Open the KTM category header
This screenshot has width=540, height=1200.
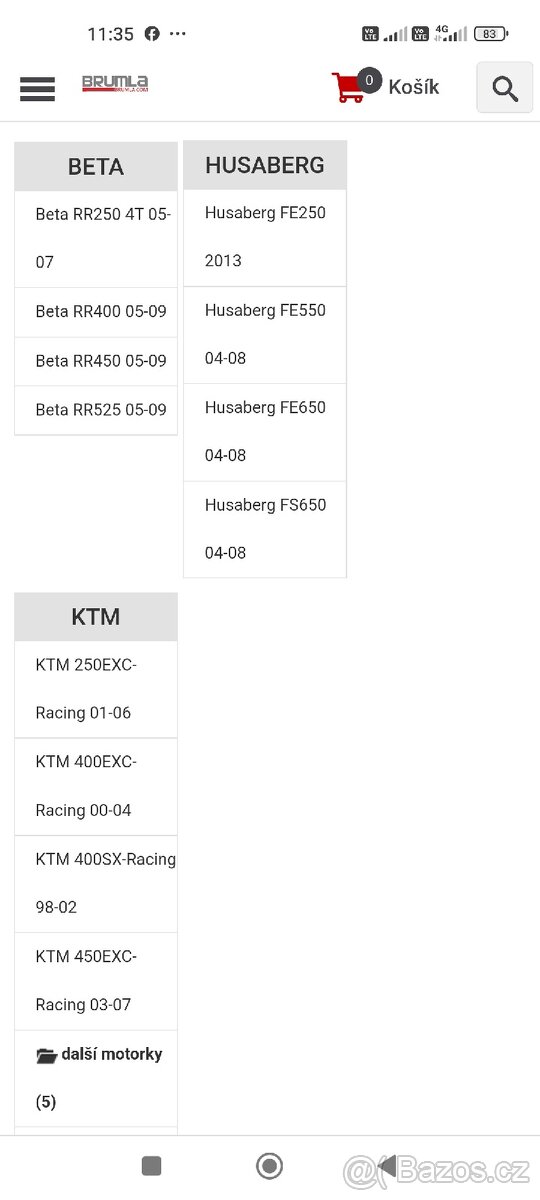pyautogui.click(x=96, y=617)
